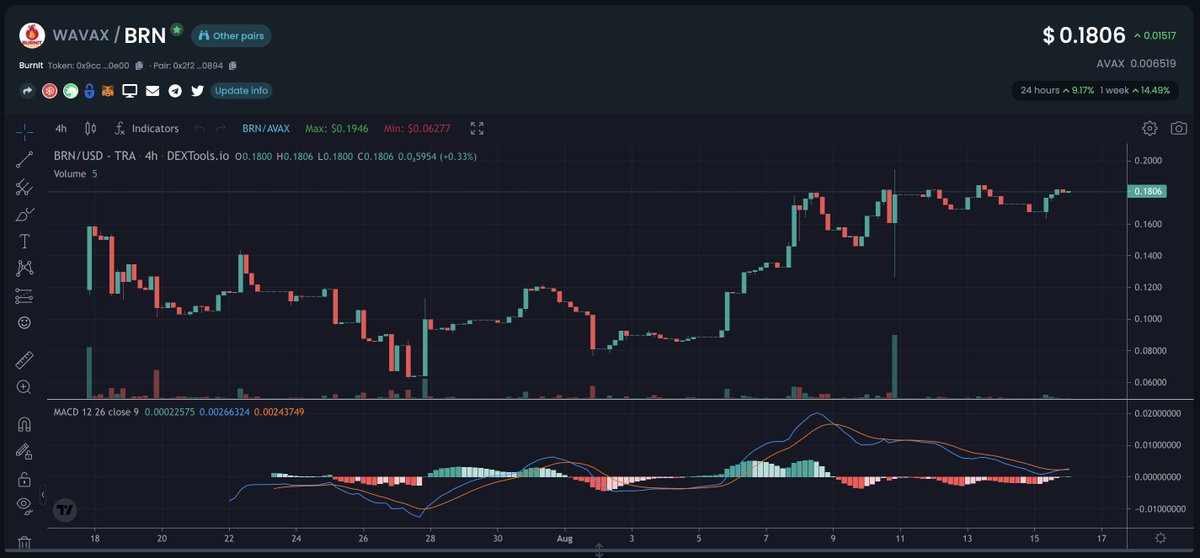Open the 4h time interval dropdown
The width and height of the screenshot is (1200, 558).
61,128
